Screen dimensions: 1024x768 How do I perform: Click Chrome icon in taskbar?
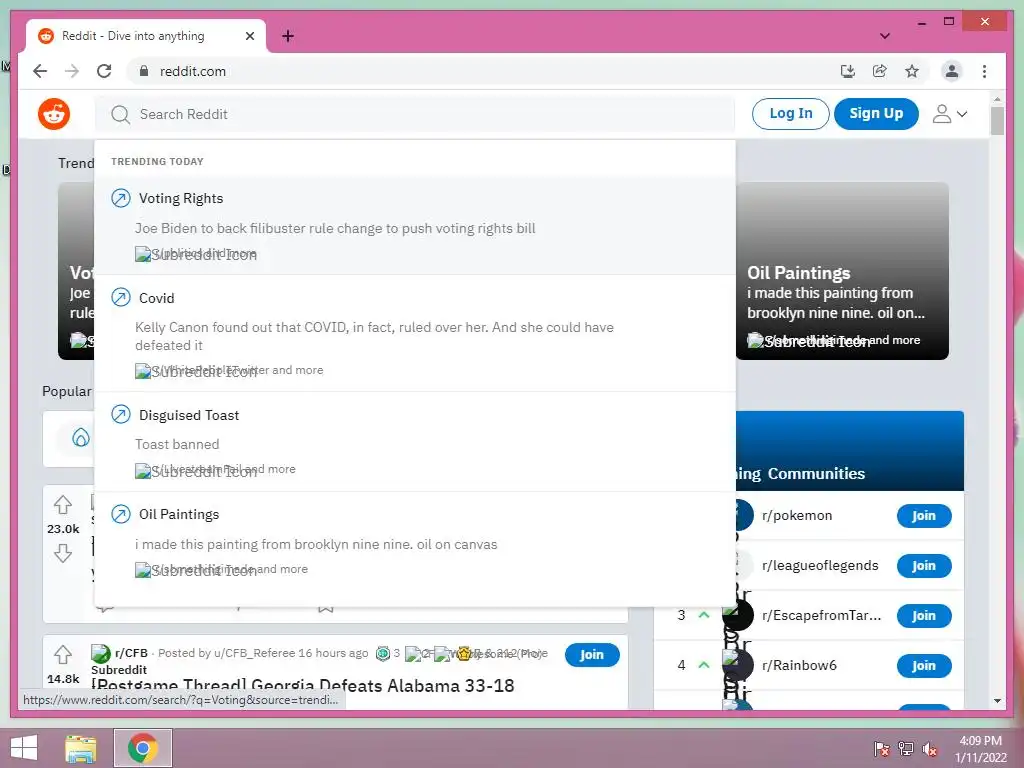point(143,748)
